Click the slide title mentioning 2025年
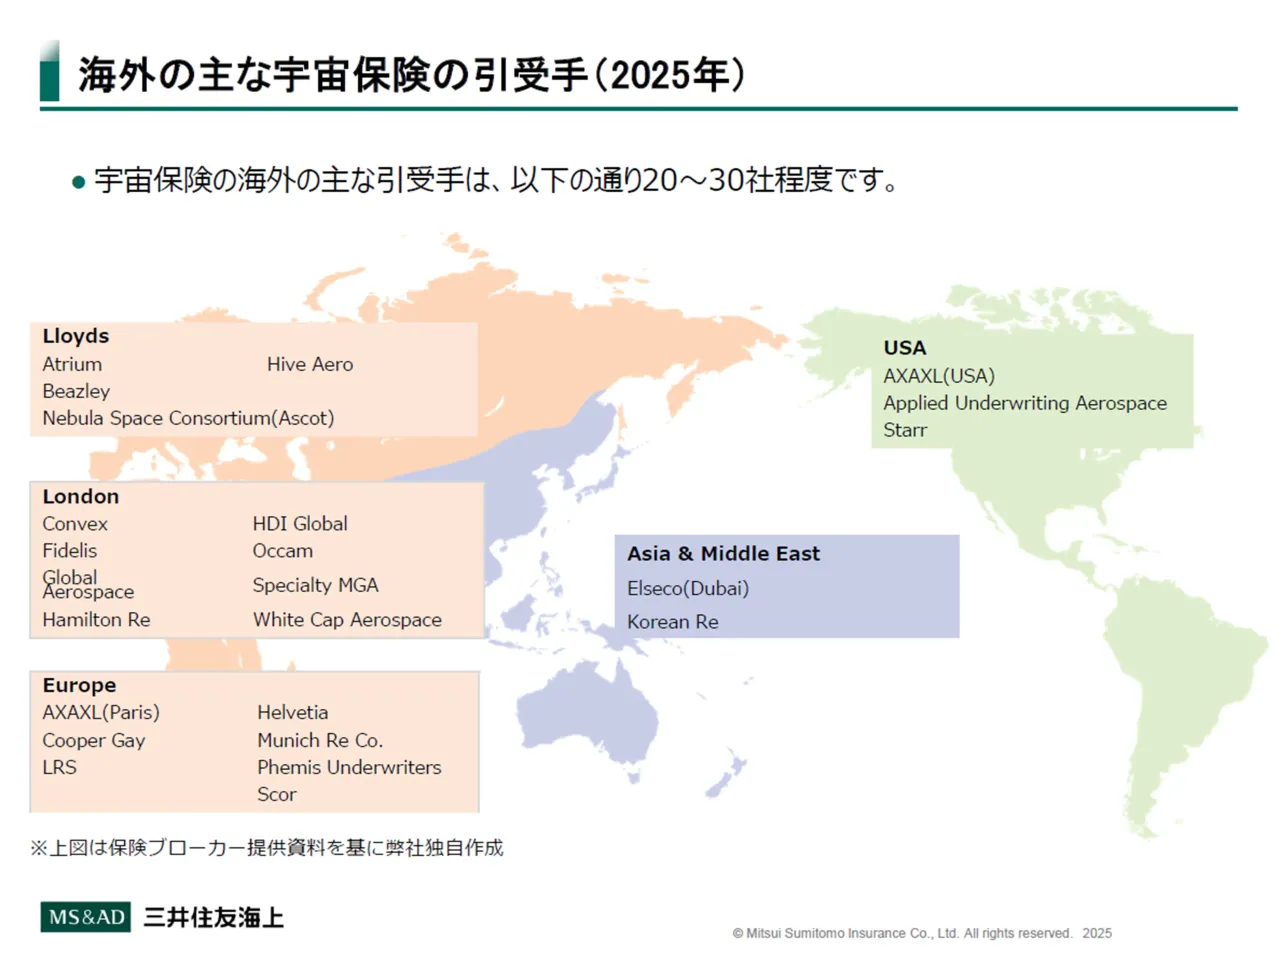The height and width of the screenshot is (954, 1280). pyautogui.click(x=411, y=75)
